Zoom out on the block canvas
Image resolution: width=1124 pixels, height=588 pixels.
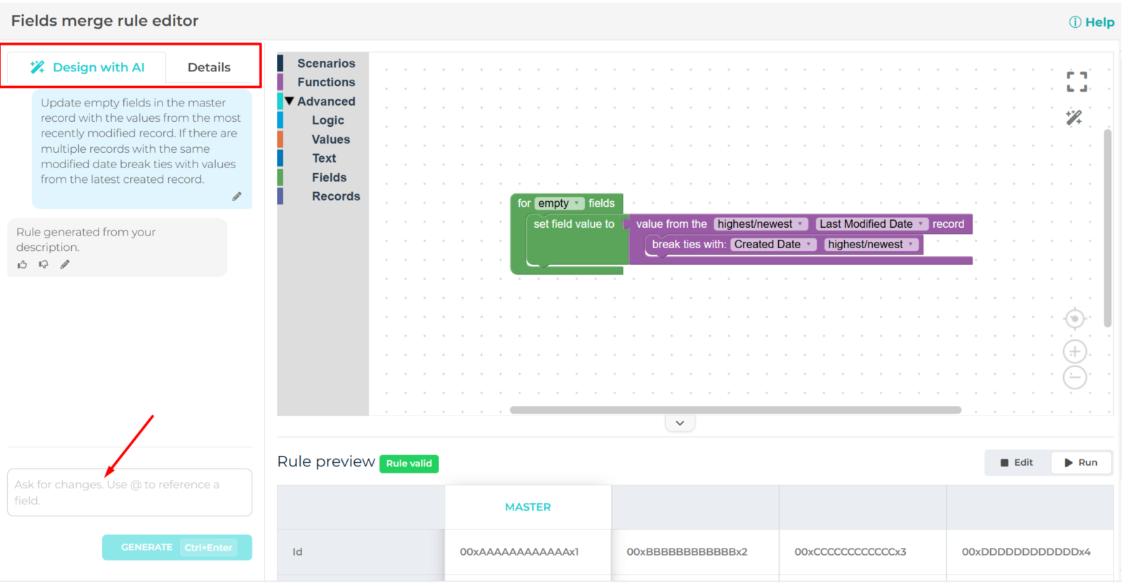(x=1075, y=377)
